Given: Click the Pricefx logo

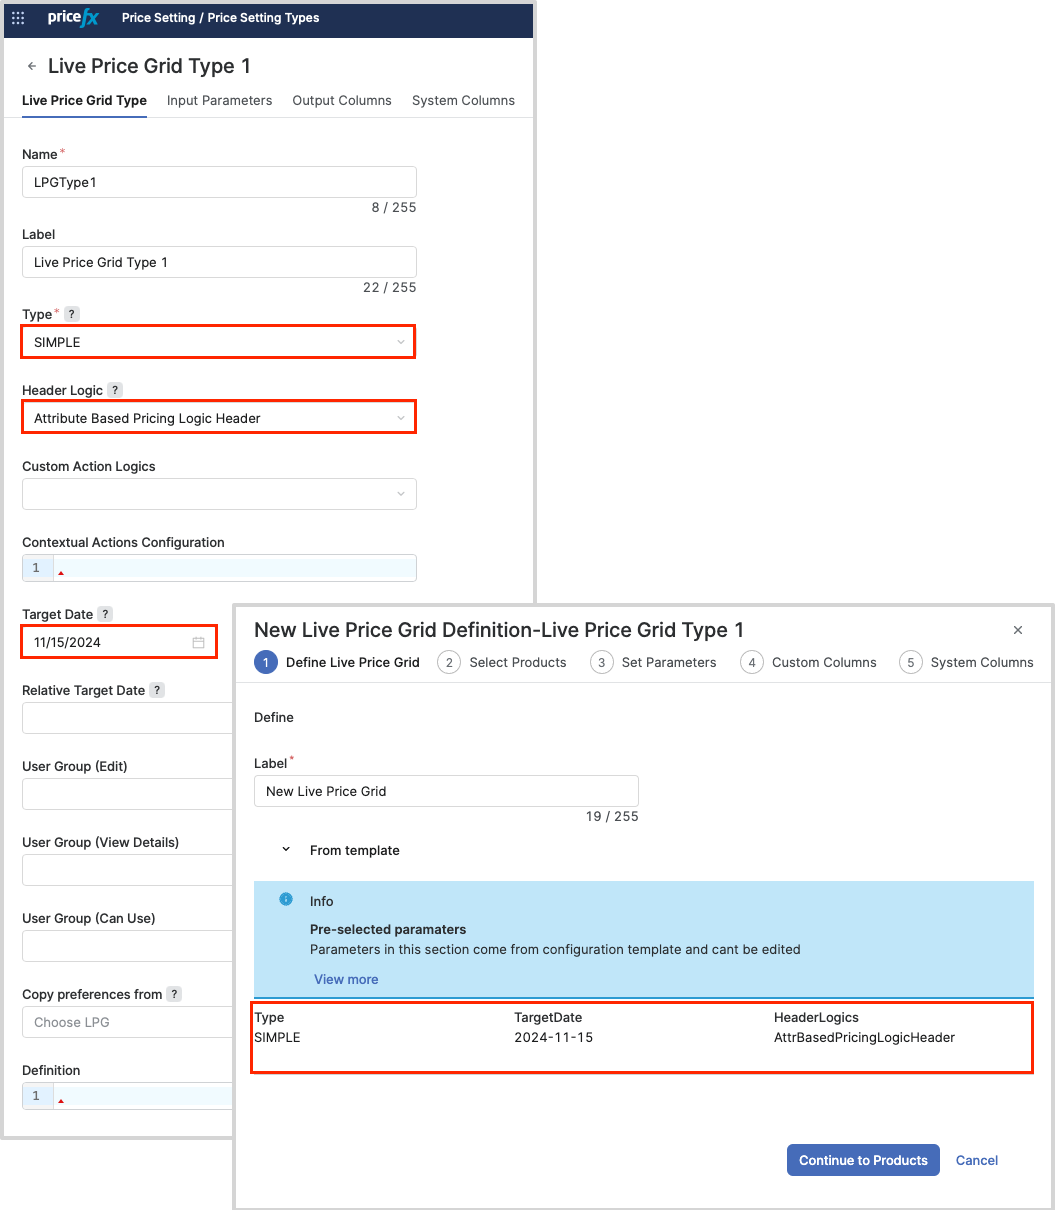Looking at the screenshot, I should tap(73, 18).
